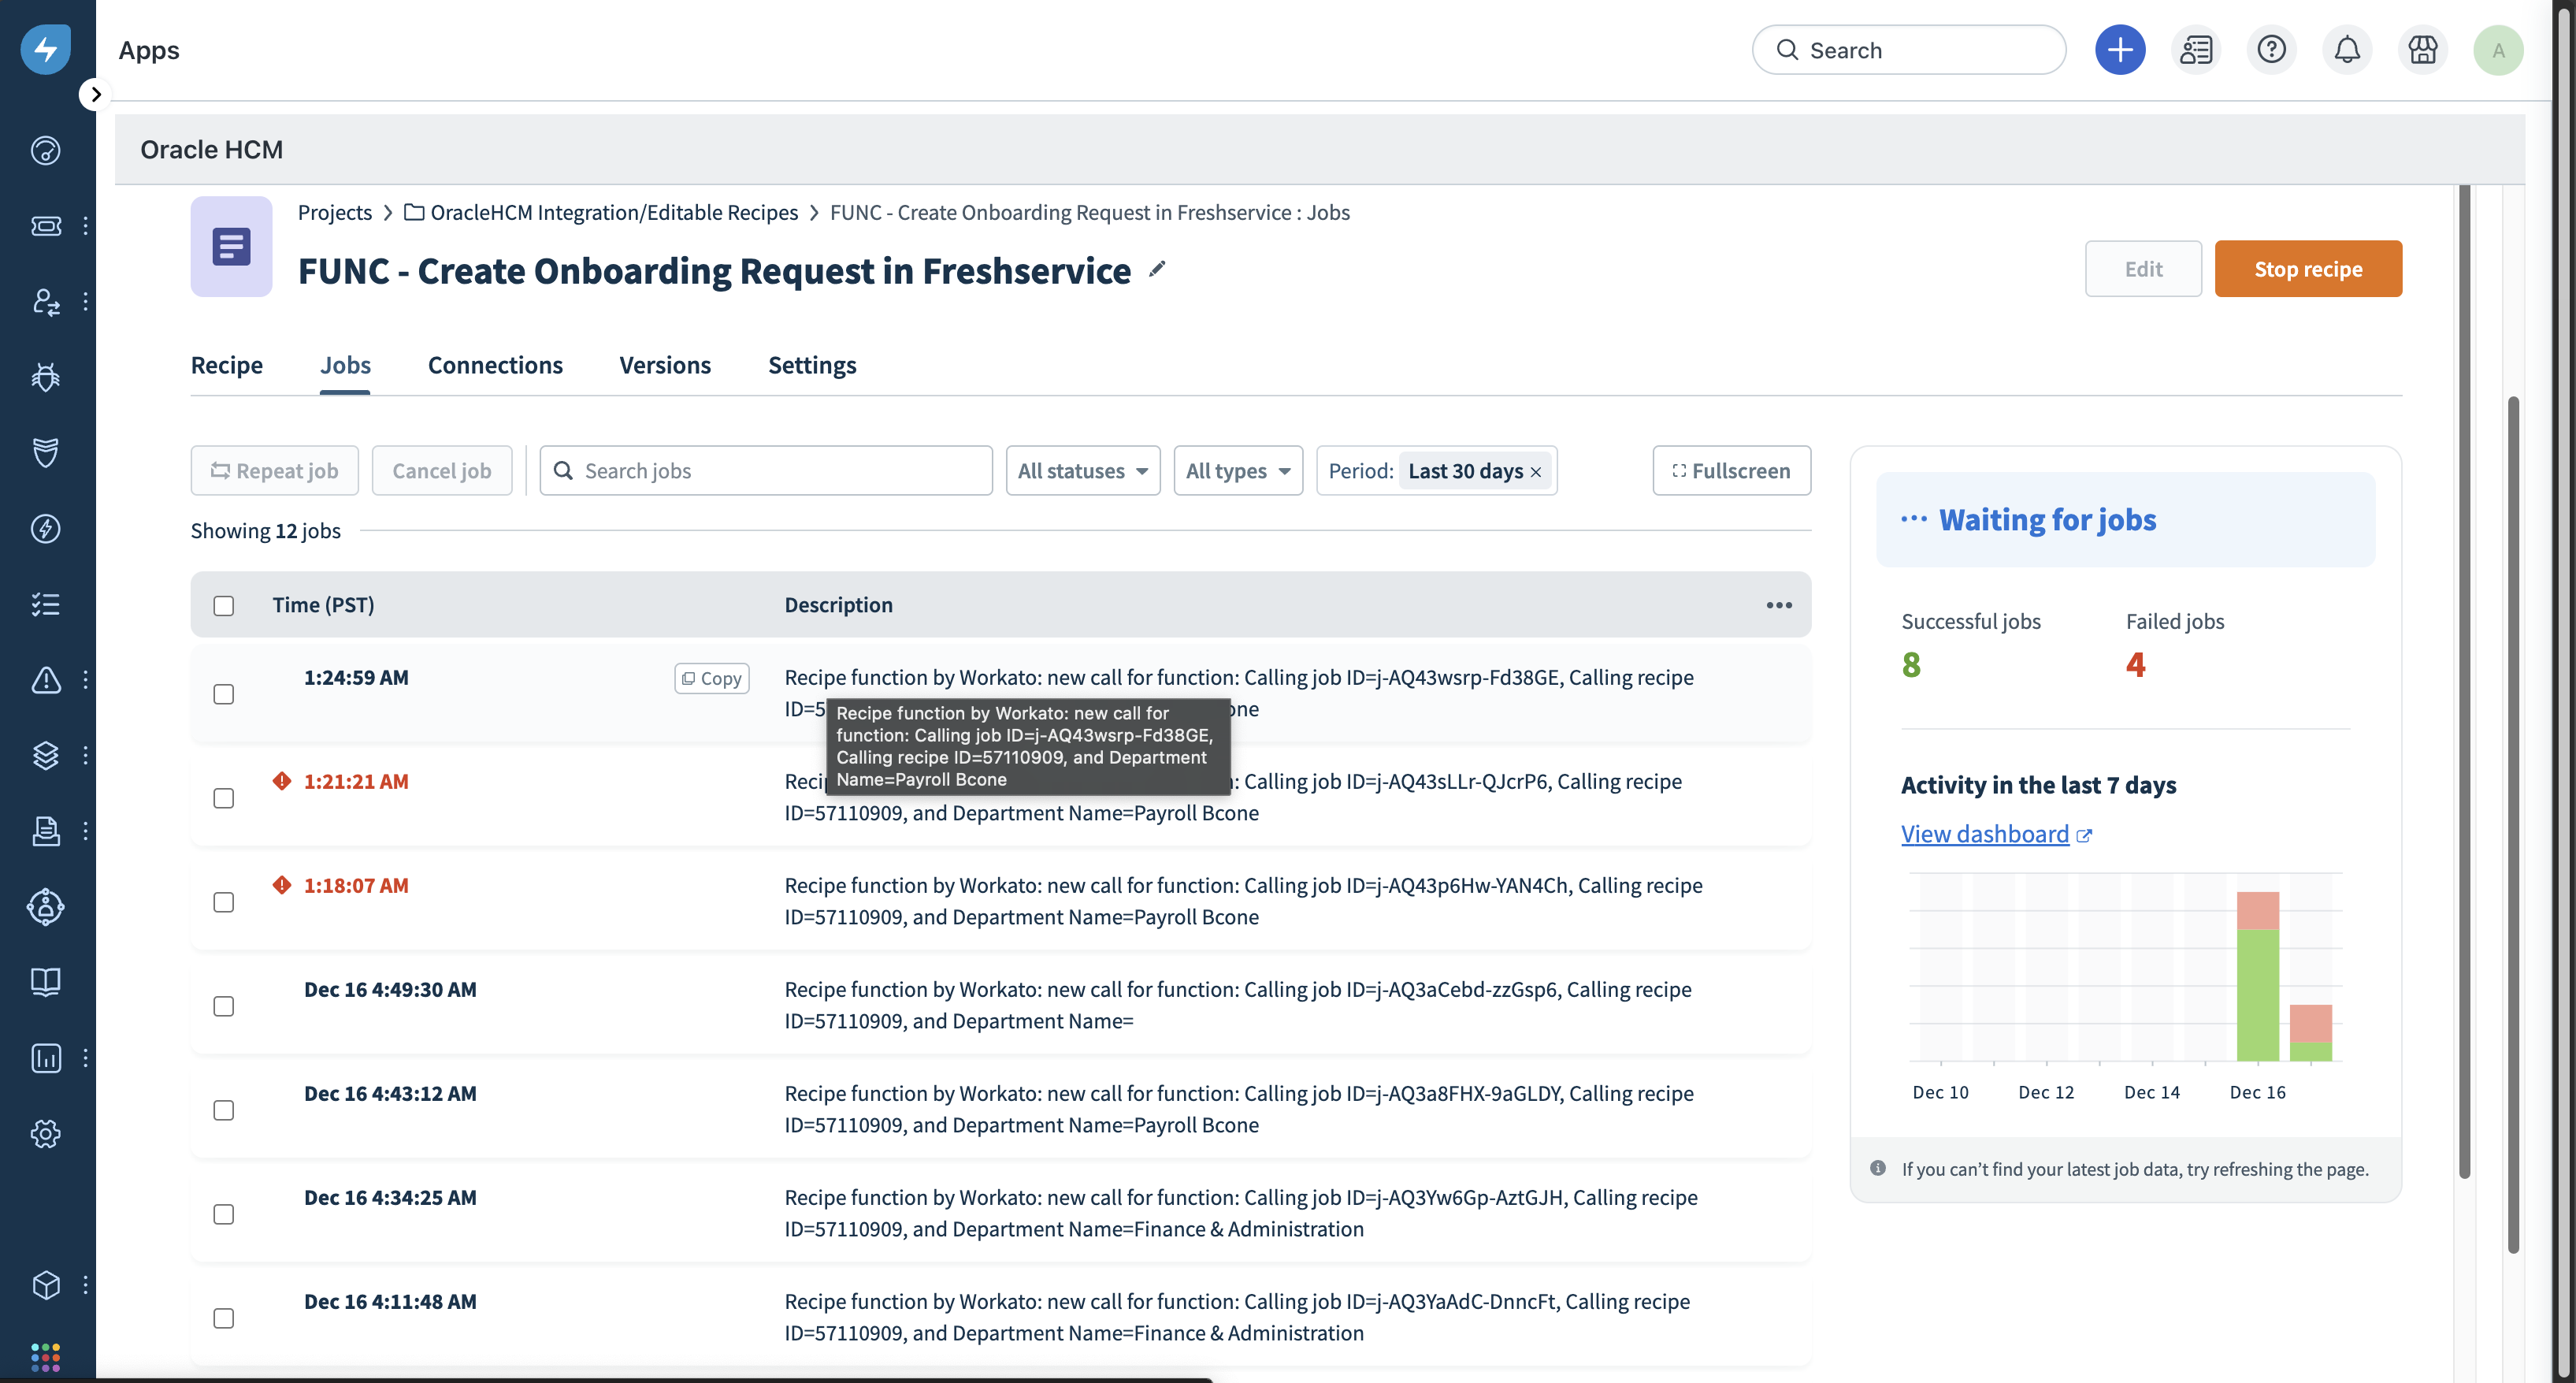
Task: Open the settings gear in left sidebar
Action: point(46,1133)
